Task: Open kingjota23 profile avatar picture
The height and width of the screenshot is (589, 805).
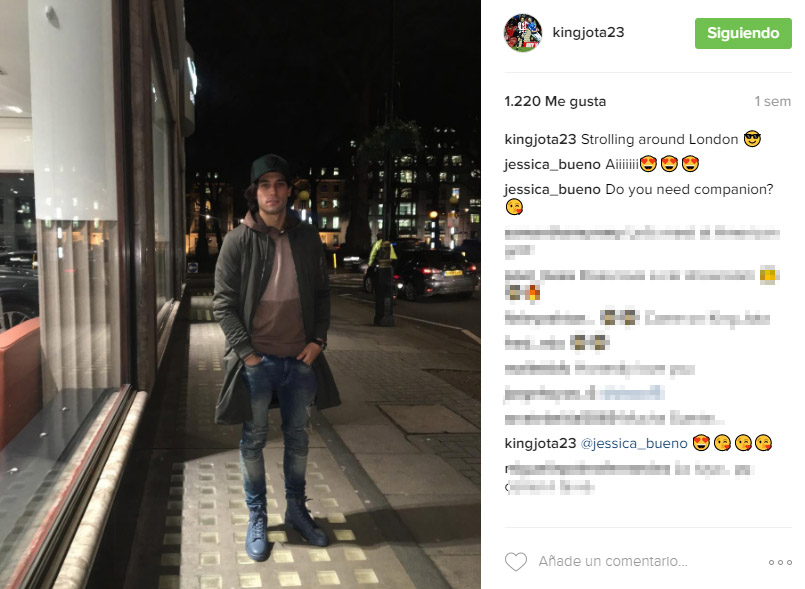Action: [x=523, y=33]
